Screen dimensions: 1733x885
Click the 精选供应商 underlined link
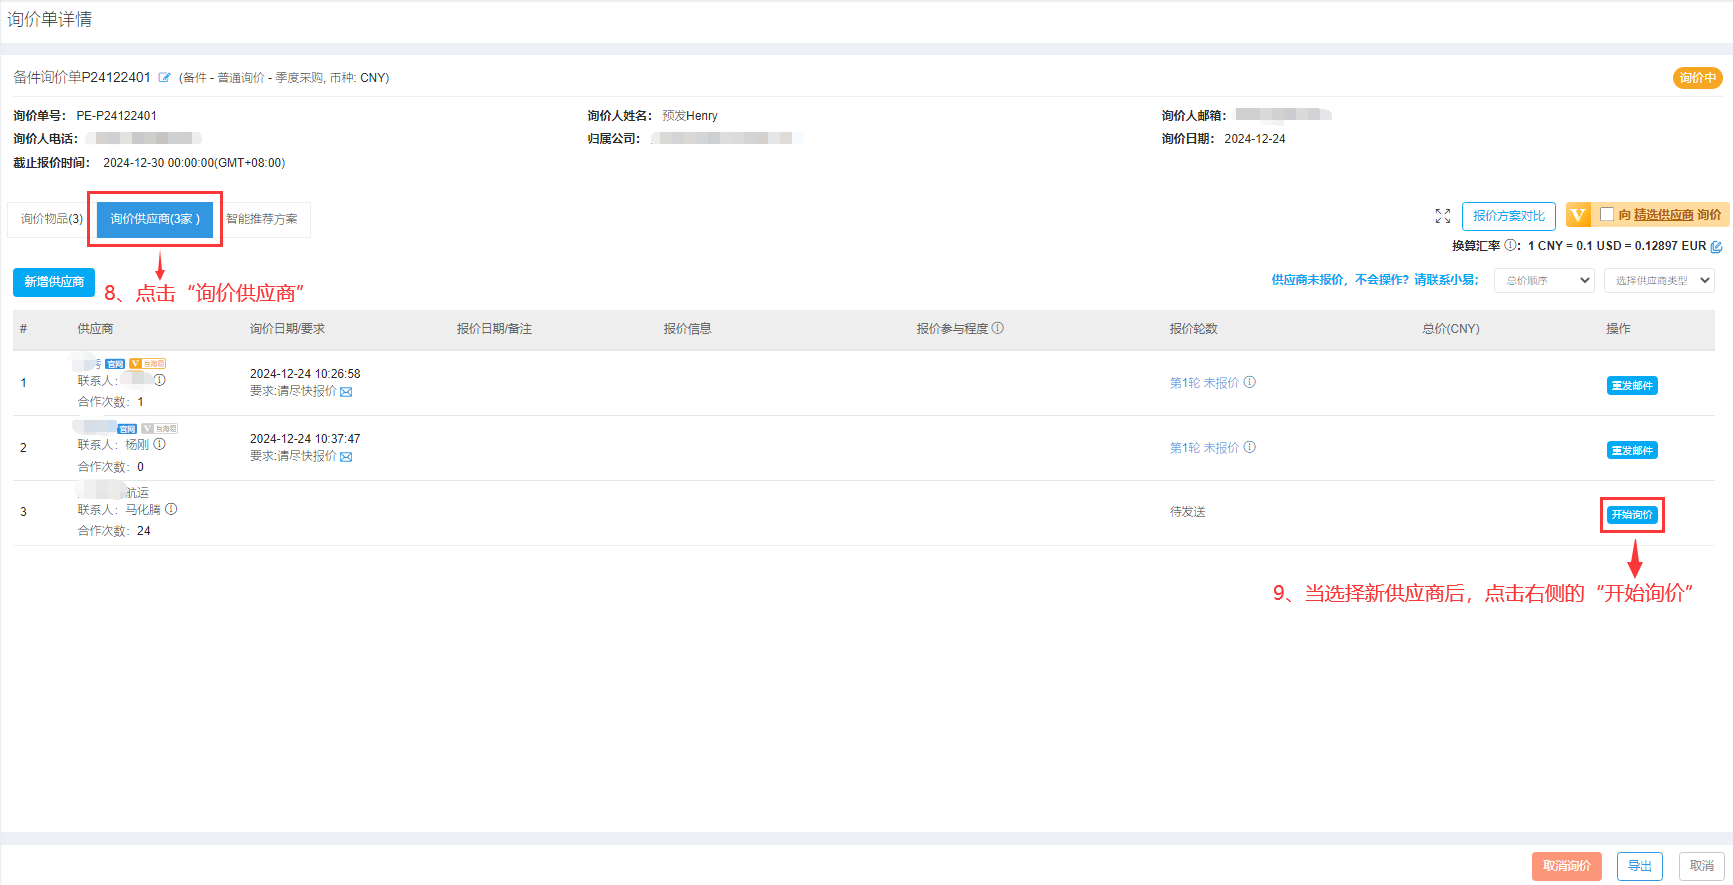tap(1664, 215)
